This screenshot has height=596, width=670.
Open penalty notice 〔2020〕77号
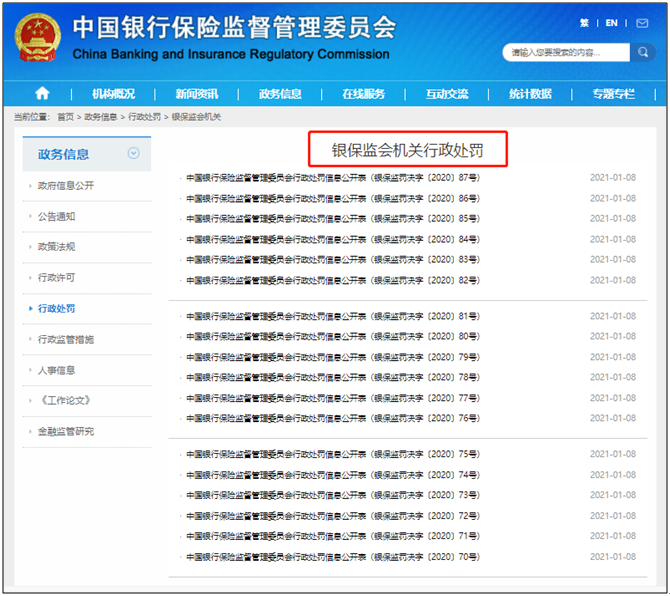[x=333, y=398]
